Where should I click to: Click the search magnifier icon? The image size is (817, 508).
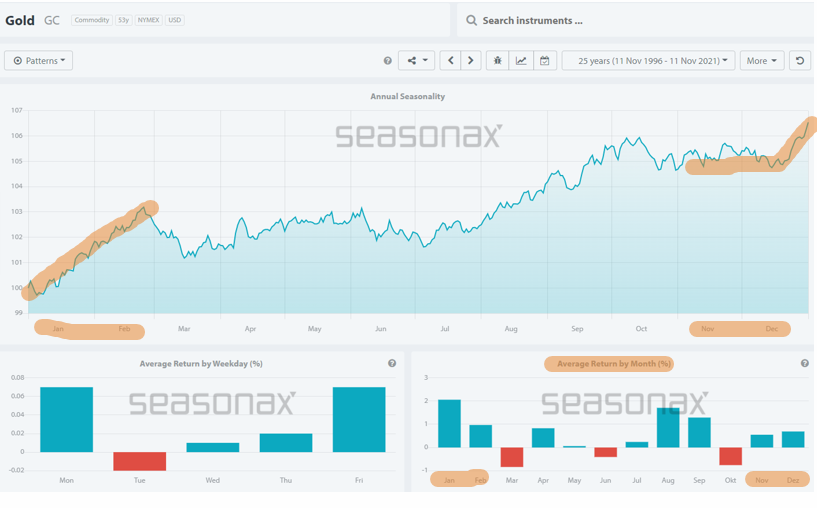click(x=472, y=20)
